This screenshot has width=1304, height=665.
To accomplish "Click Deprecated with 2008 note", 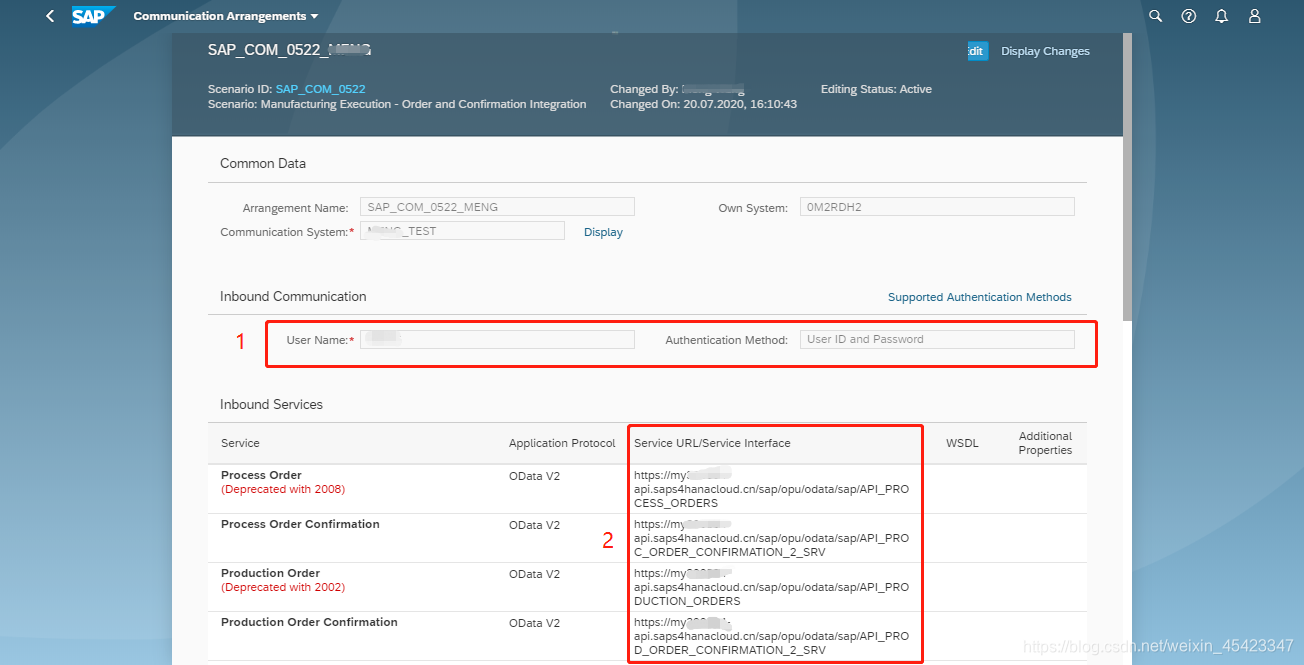I will click(283, 489).
